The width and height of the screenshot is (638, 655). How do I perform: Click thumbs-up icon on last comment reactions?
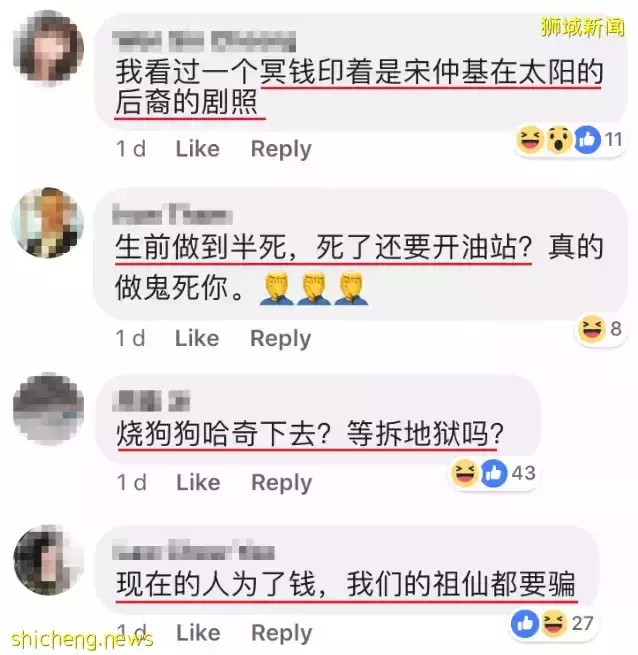[525, 623]
